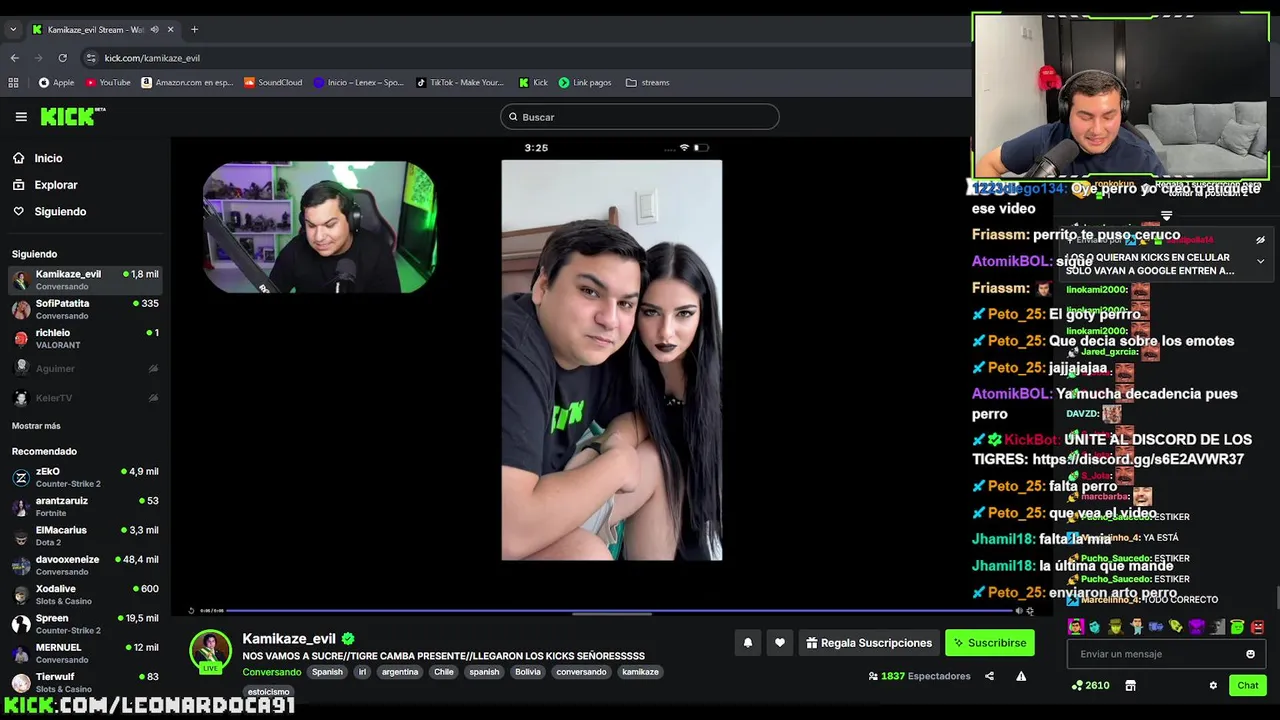Open recommended channel Xodalive
The height and width of the screenshot is (720, 1280).
[x=85, y=595]
